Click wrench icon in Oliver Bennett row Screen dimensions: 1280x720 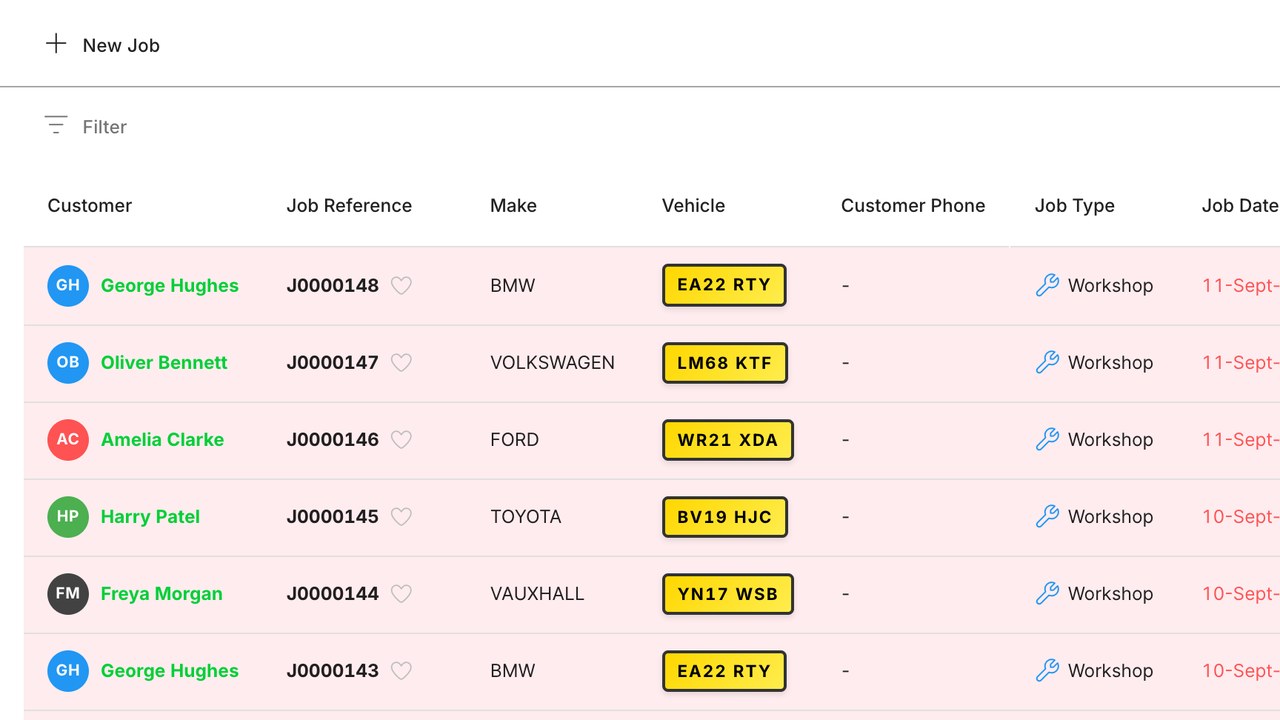click(1047, 362)
